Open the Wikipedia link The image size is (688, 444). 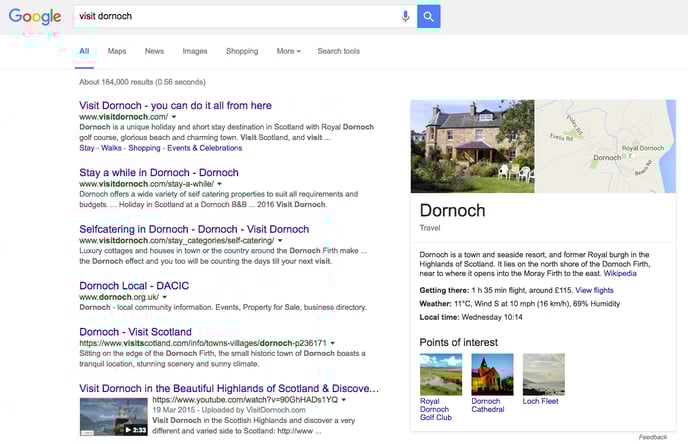pos(620,273)
